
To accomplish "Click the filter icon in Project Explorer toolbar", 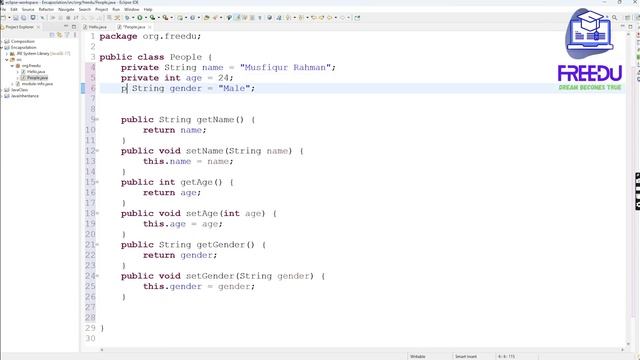I will pos(67,35).
